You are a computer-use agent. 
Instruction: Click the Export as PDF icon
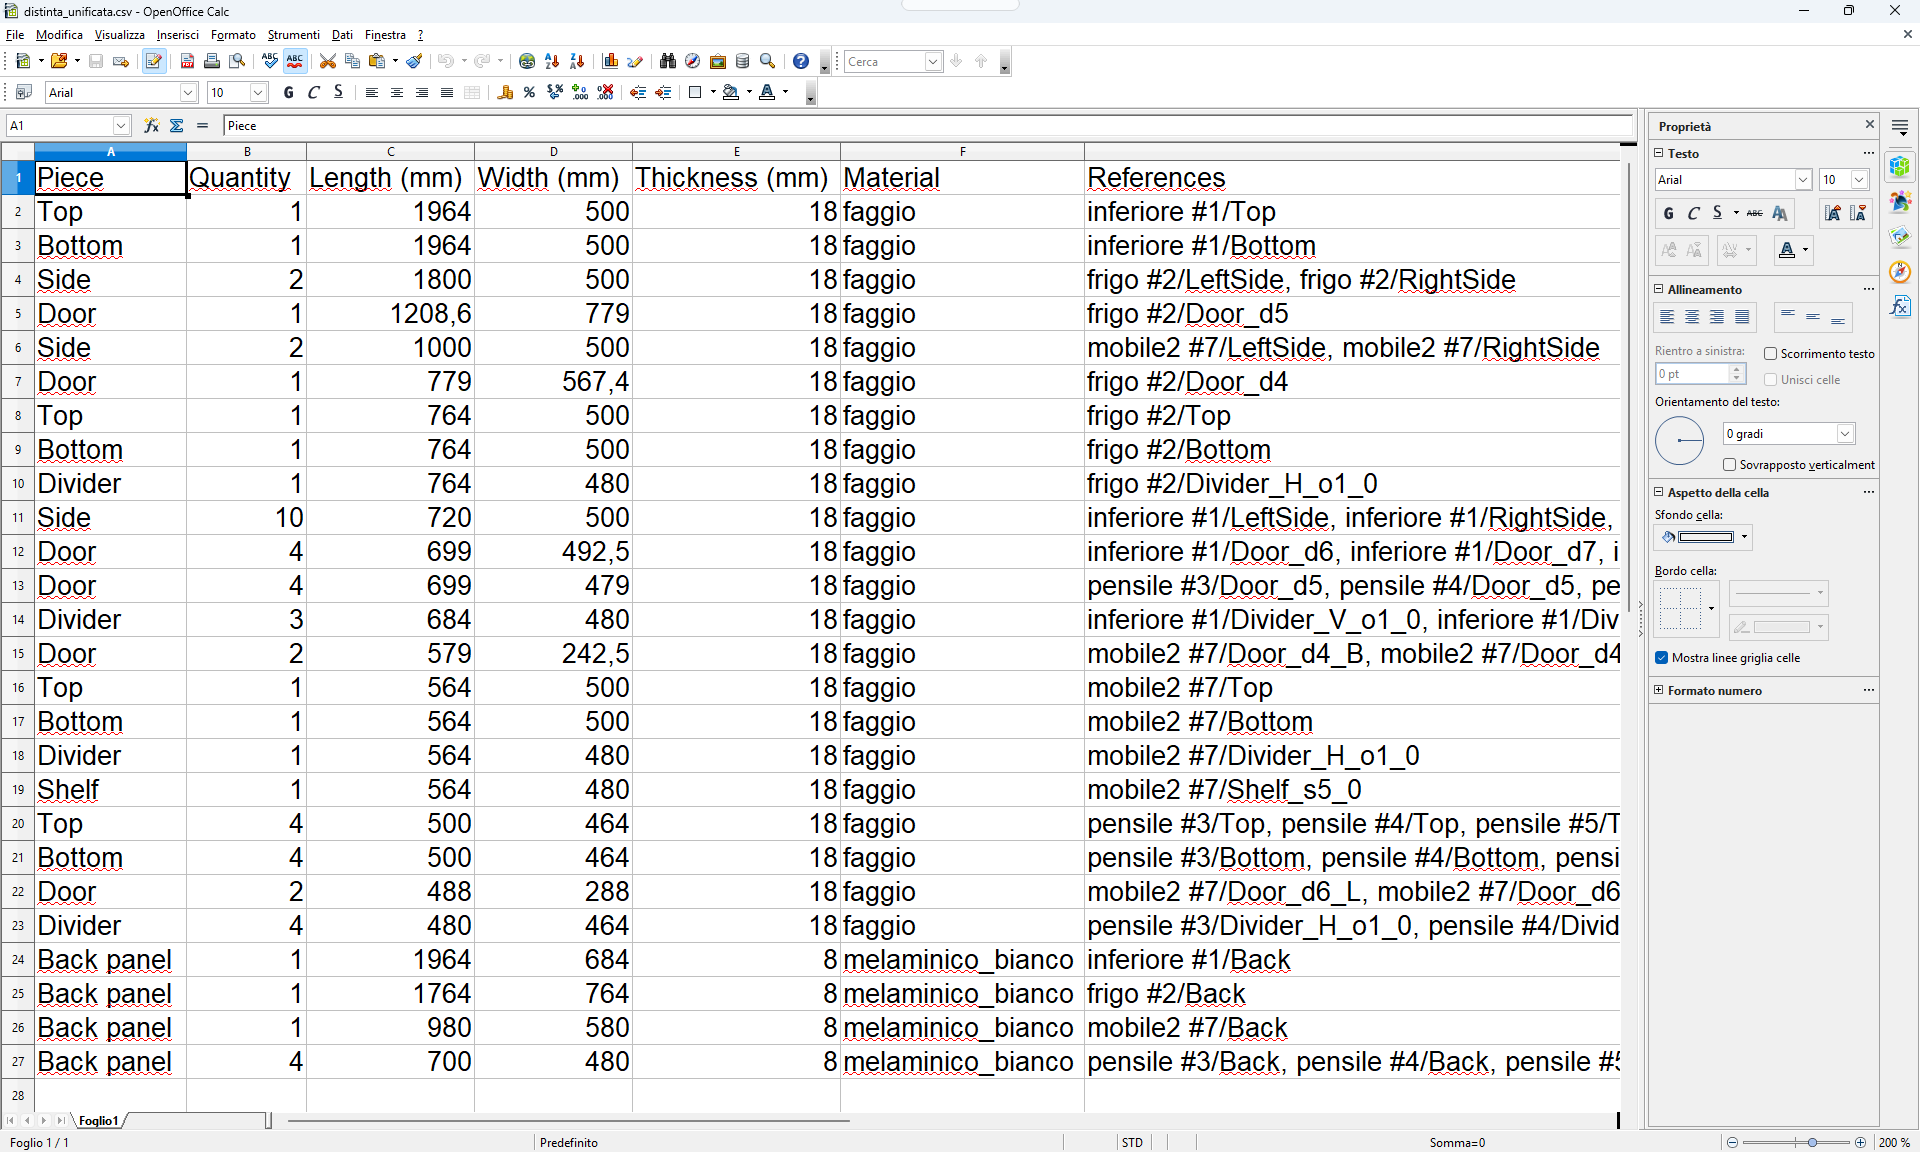187,62
